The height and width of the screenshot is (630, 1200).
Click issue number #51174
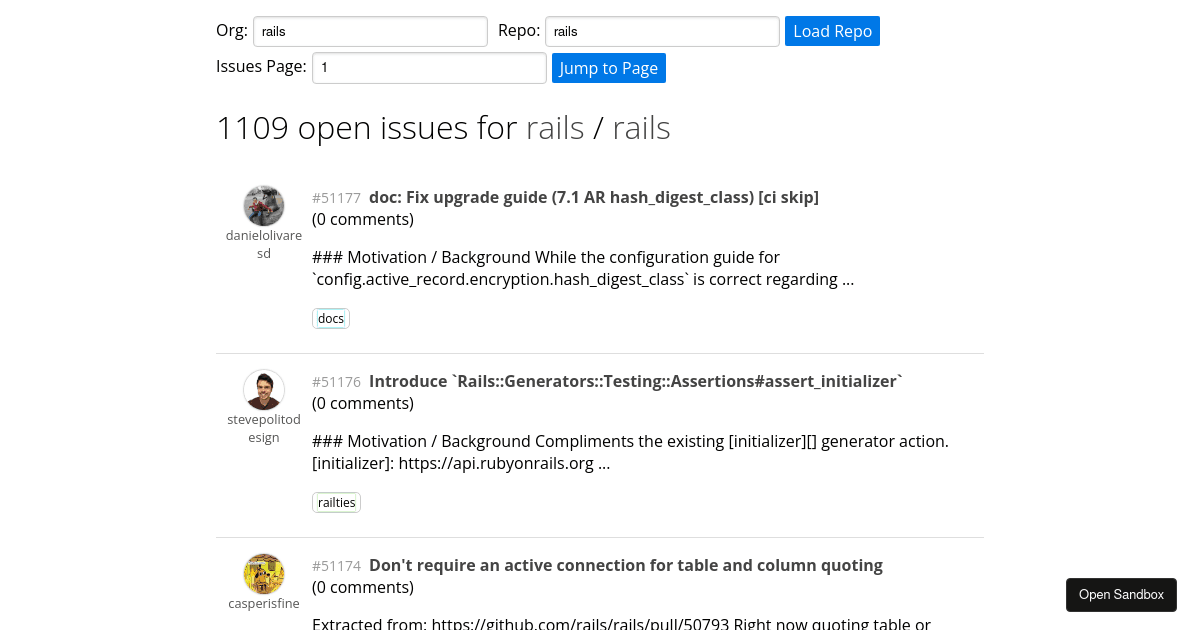tap(336, 566)
